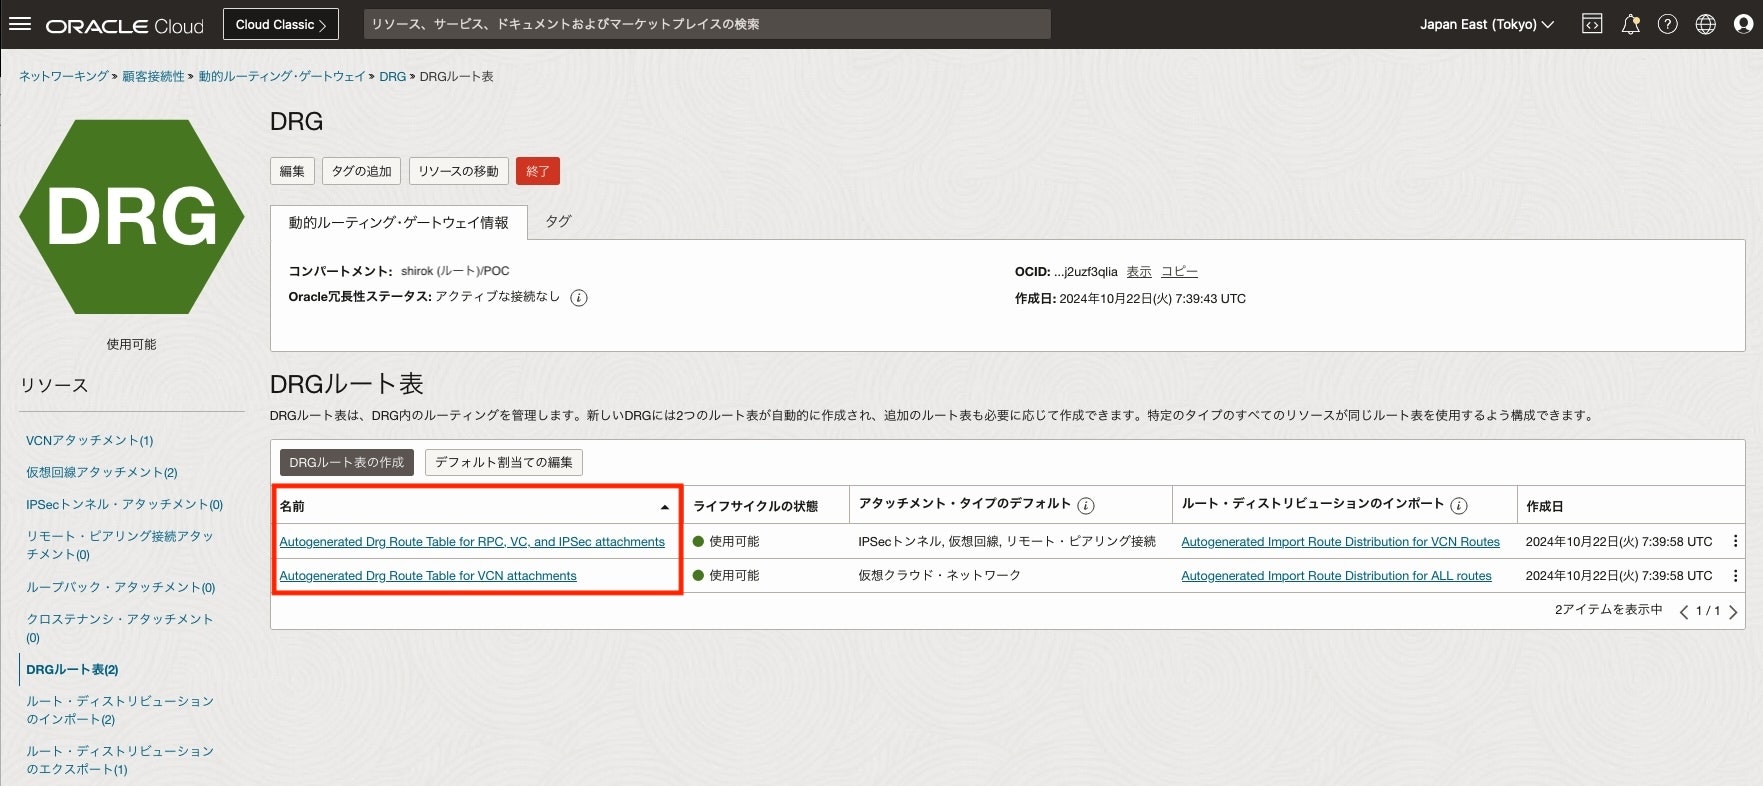
Task: Click デフォルト割当ての編集 button
Action: 504,462
